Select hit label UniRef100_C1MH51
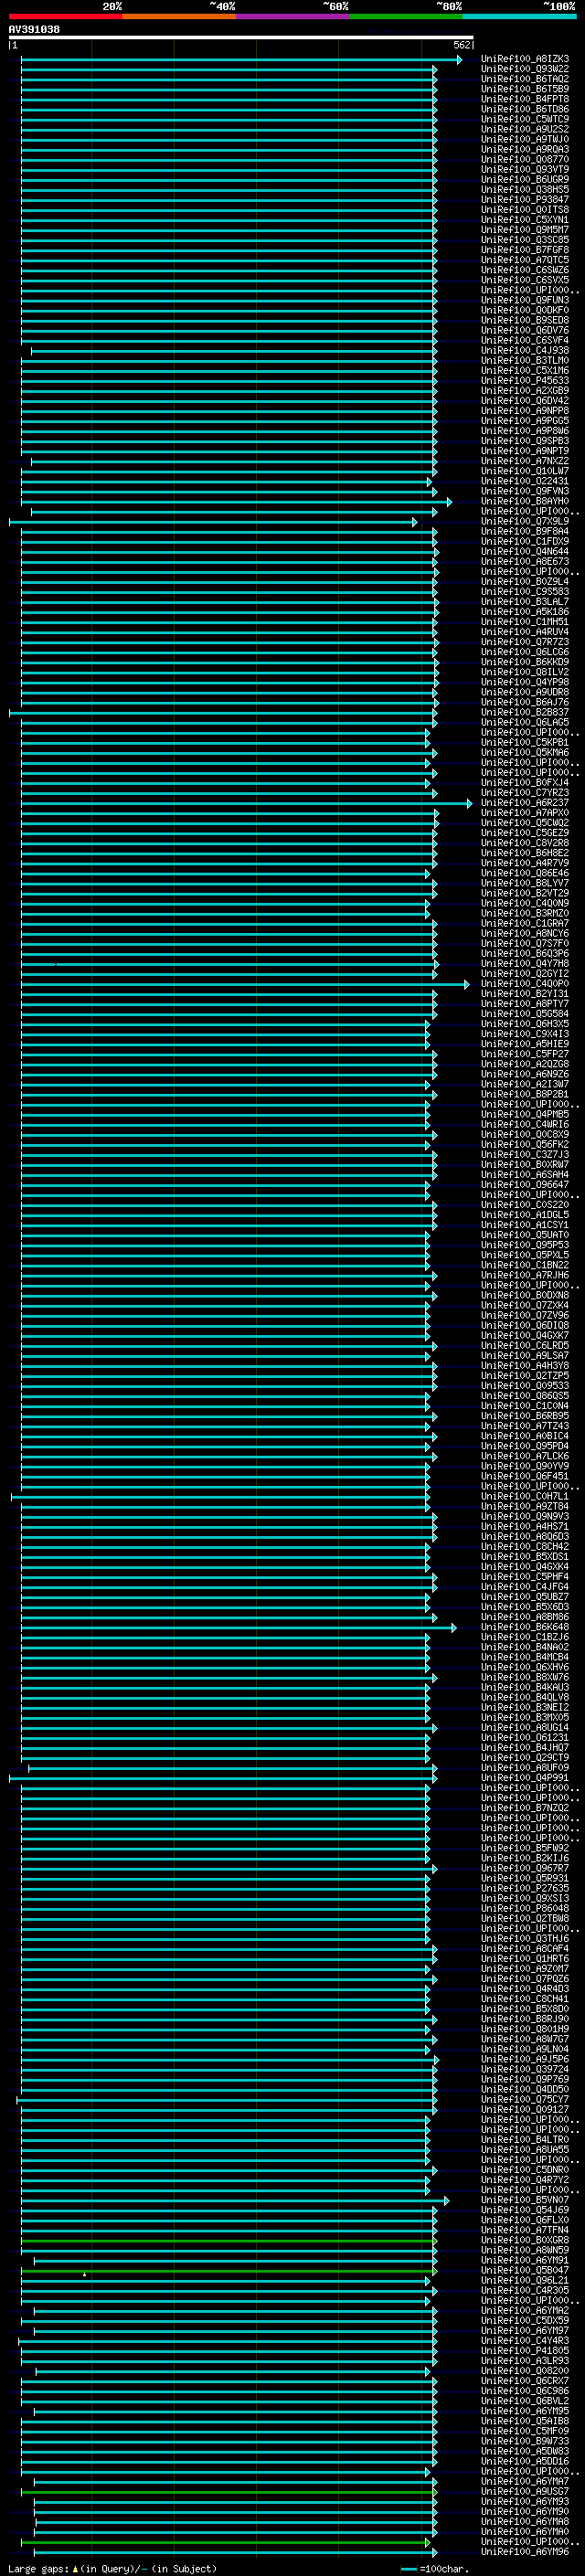585x2576 pixels. 525,622
